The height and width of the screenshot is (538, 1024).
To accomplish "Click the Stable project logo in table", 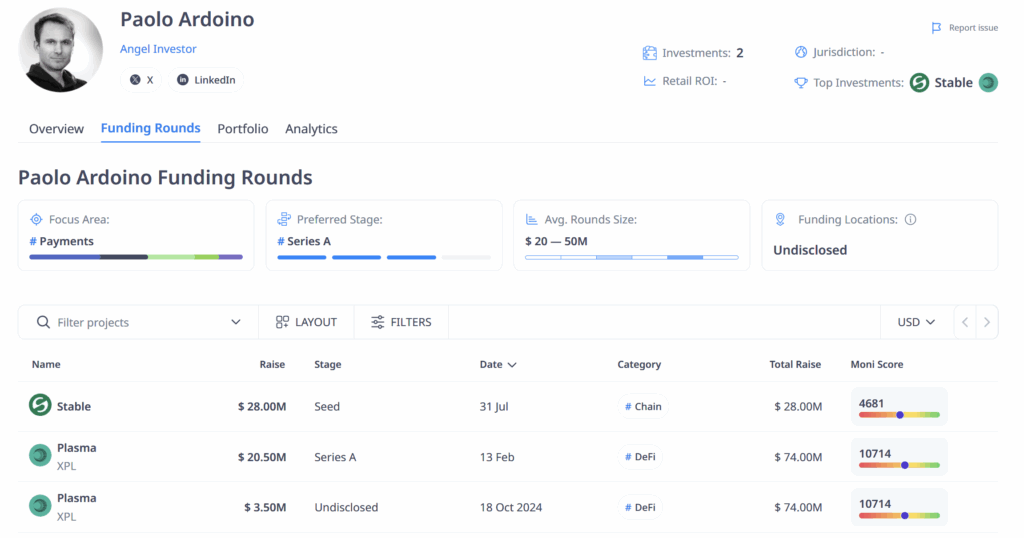I will pyautogui.click(x=40, y=405).
